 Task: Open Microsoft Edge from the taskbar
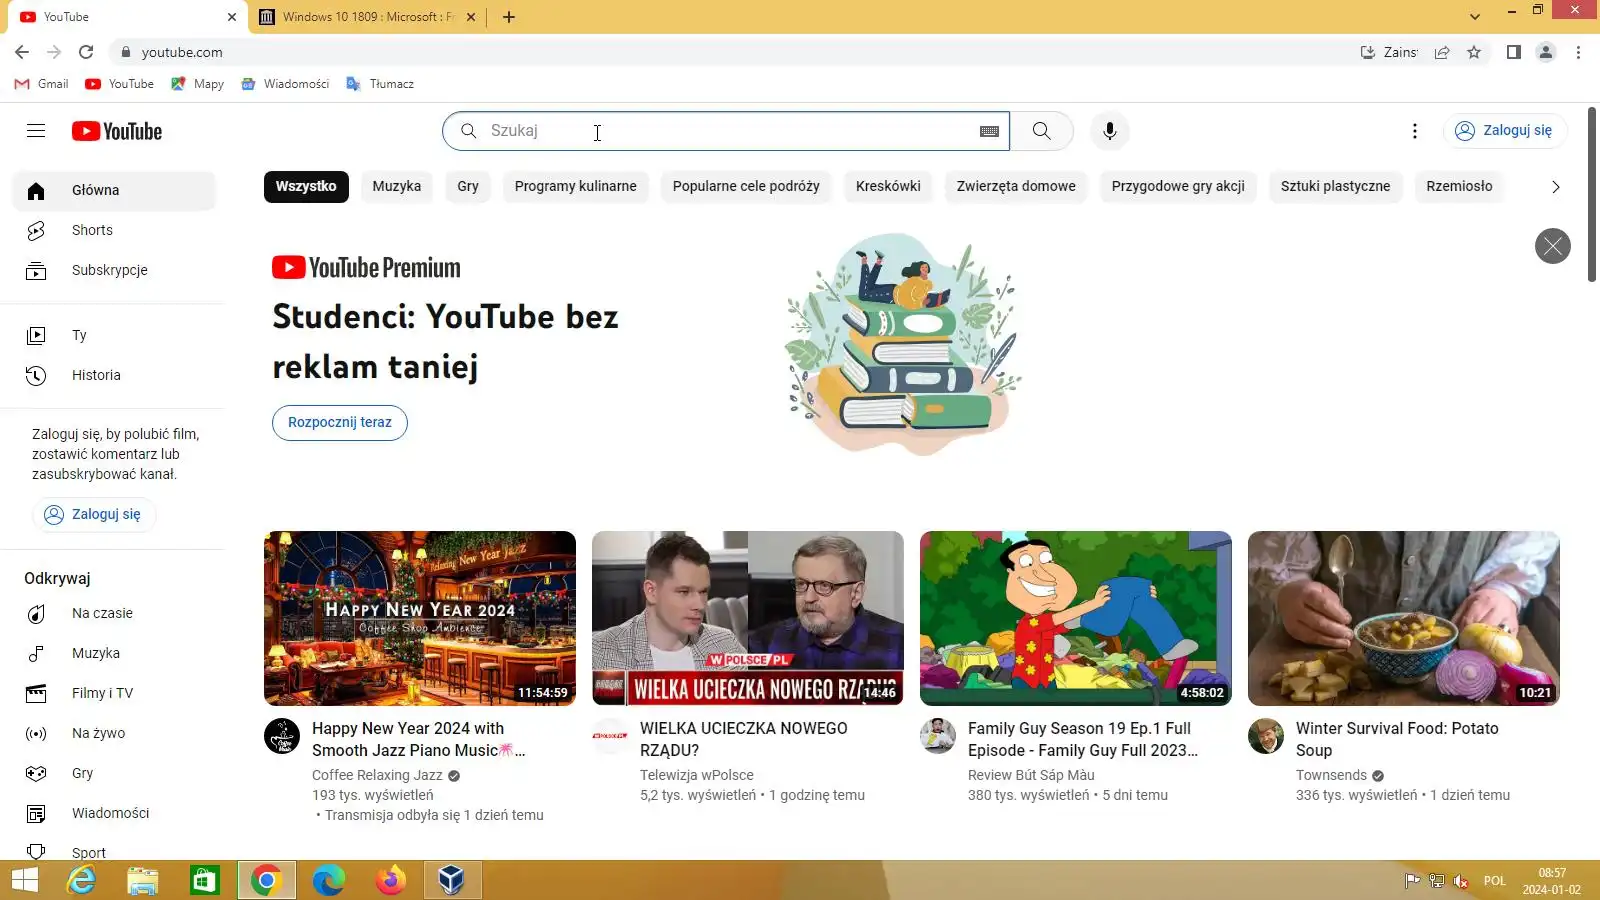[x=328, y=880]
